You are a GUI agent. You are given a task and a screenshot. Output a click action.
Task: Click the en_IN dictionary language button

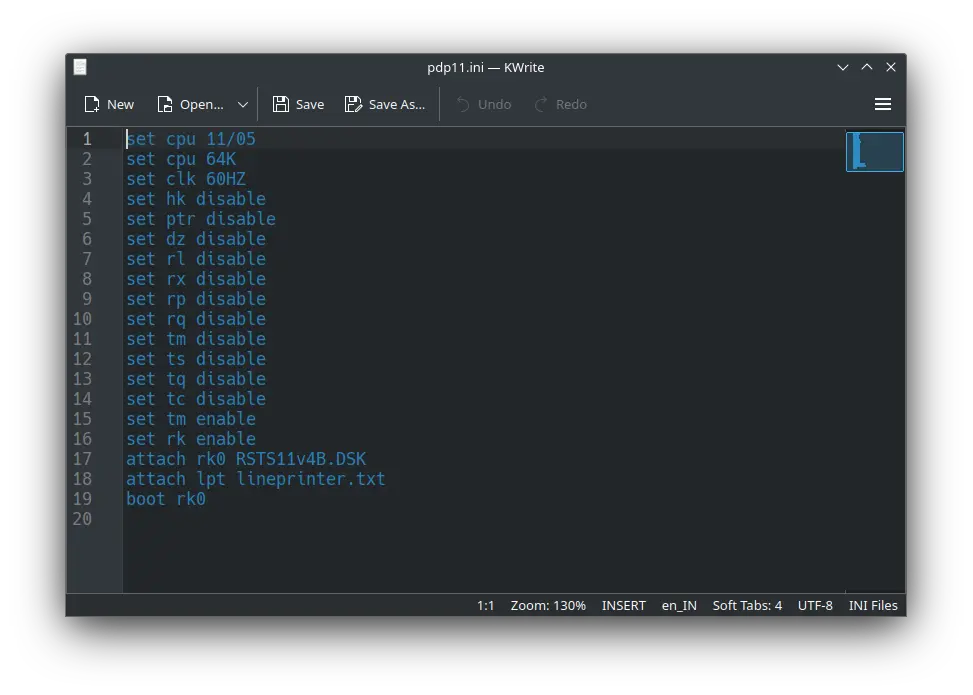(x=679, y=605)
